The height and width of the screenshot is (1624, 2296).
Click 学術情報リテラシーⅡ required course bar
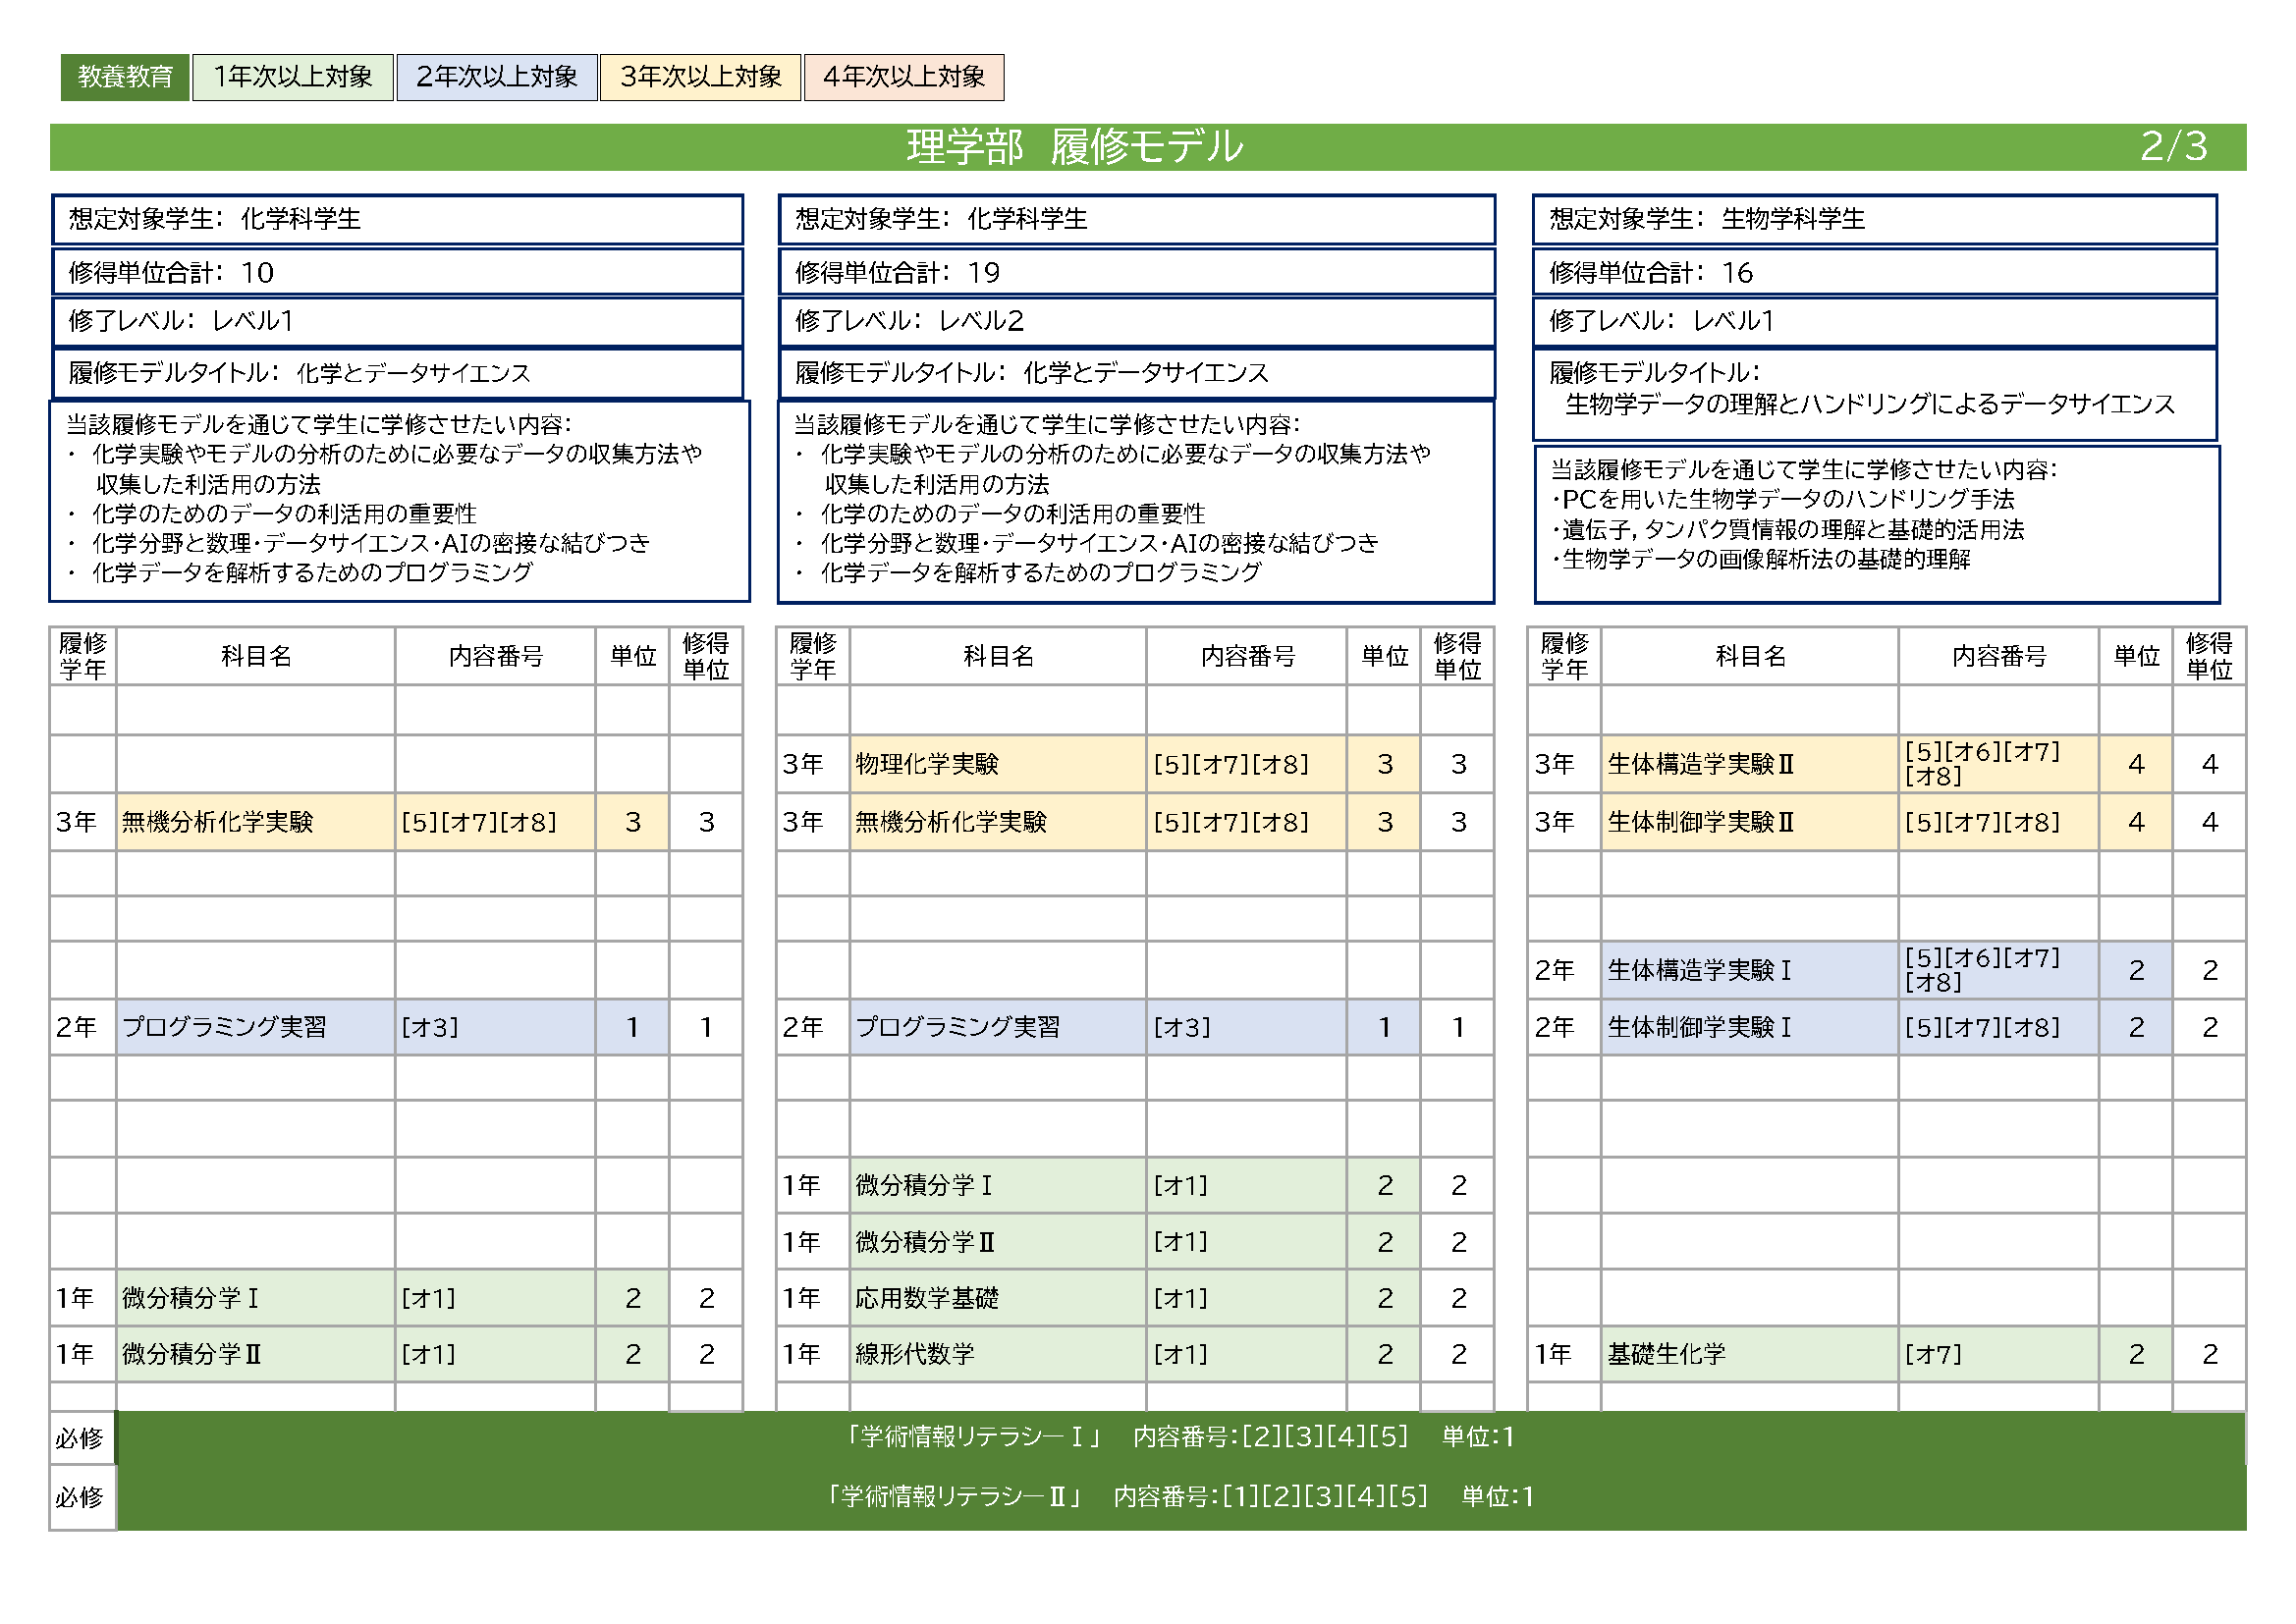coord(1178,1496)
